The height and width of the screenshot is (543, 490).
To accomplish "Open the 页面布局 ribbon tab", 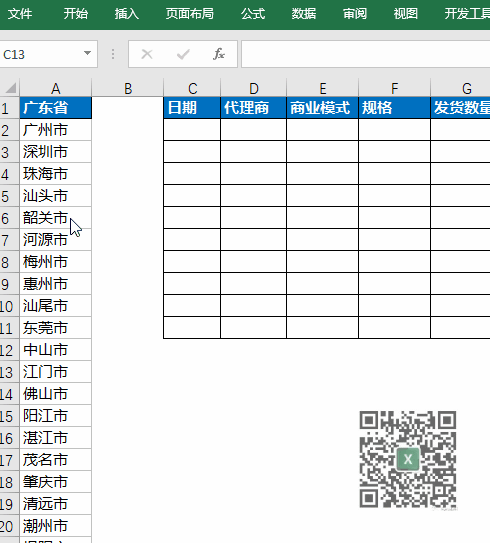I will pyautogui.click(x=189, y=14).
